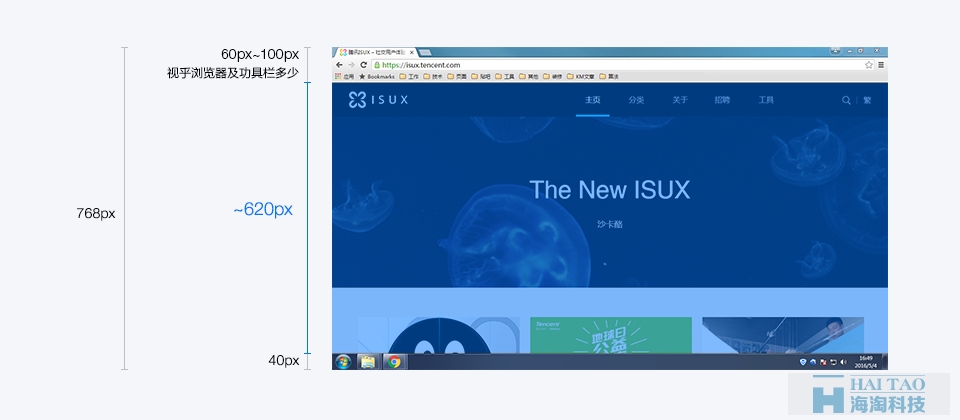This screenshot has height=420, width=960.
Task: Open the green Tencent 地球日 article thumbnail
Action: click(611, 336)
